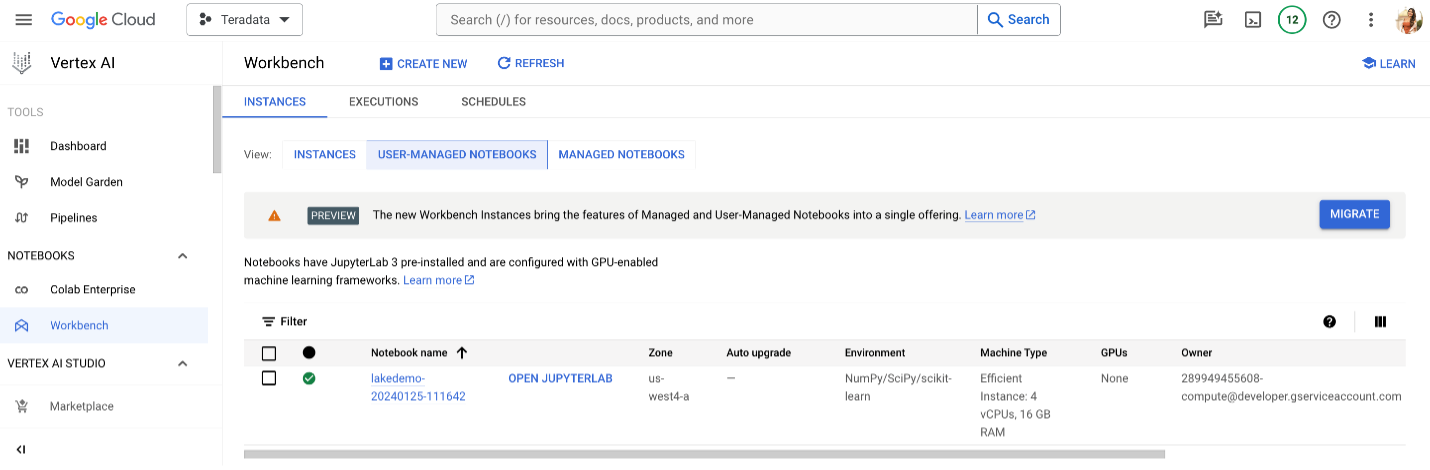Viewport: 1430px width, 470px height.
Task: Open Pipelines in the sidebar
Action: tap(74, 218)
